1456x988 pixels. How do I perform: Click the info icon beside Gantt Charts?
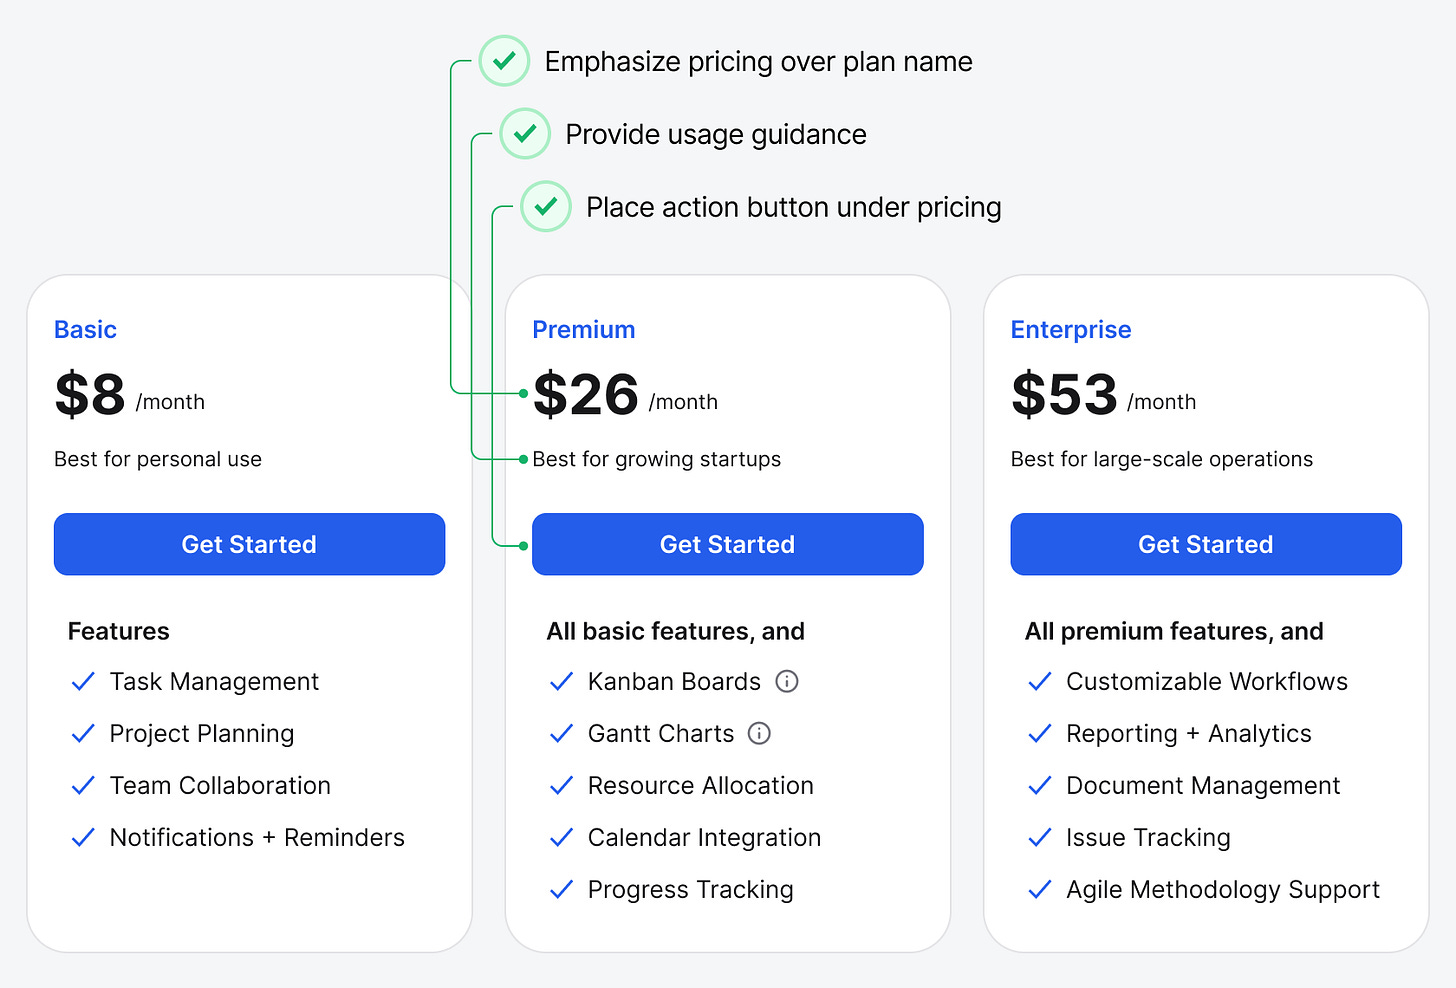click(x=760, y=734)
